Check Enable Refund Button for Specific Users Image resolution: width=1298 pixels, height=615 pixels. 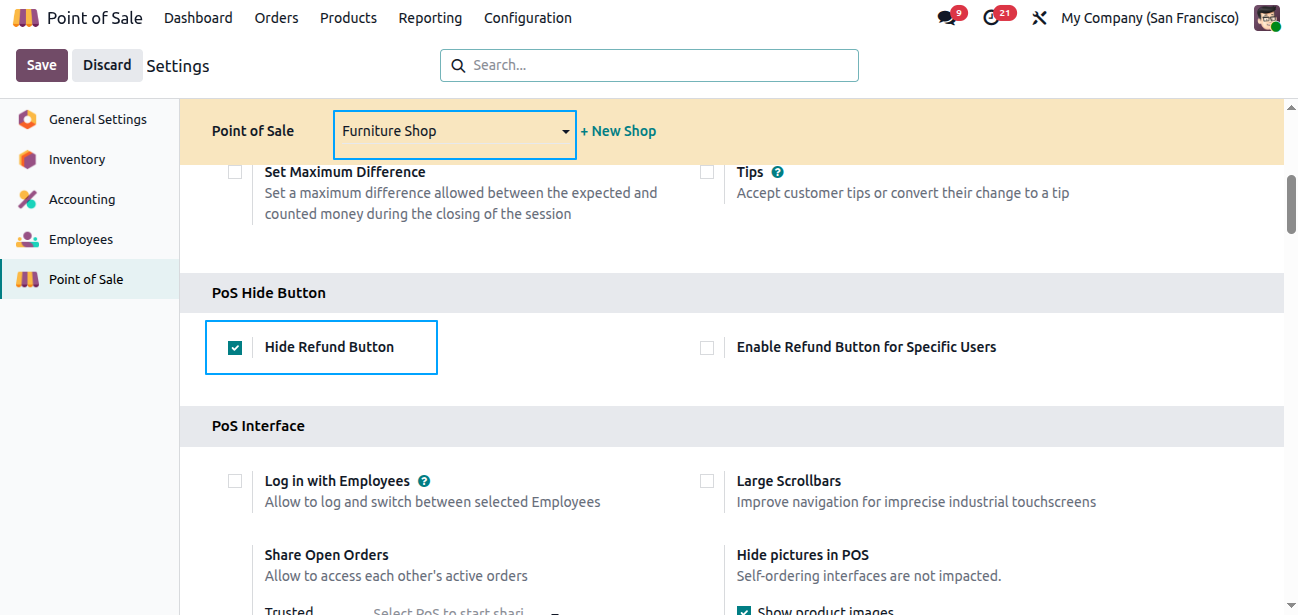tap(707, 348)
